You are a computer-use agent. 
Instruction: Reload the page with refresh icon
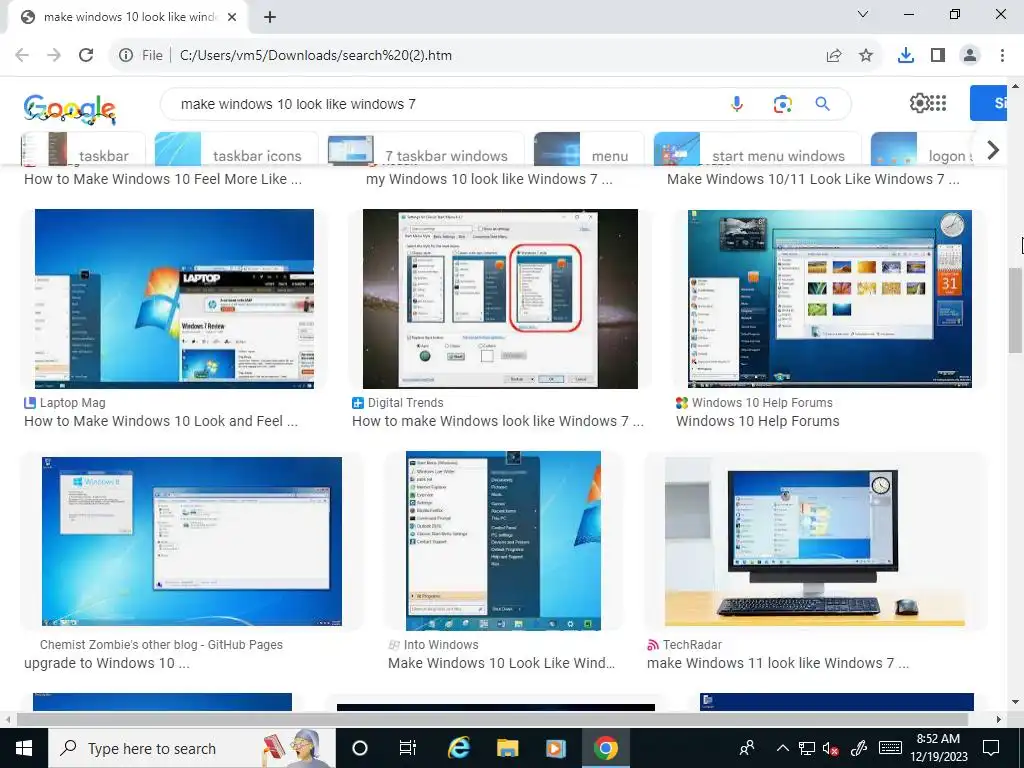(86, 55)
